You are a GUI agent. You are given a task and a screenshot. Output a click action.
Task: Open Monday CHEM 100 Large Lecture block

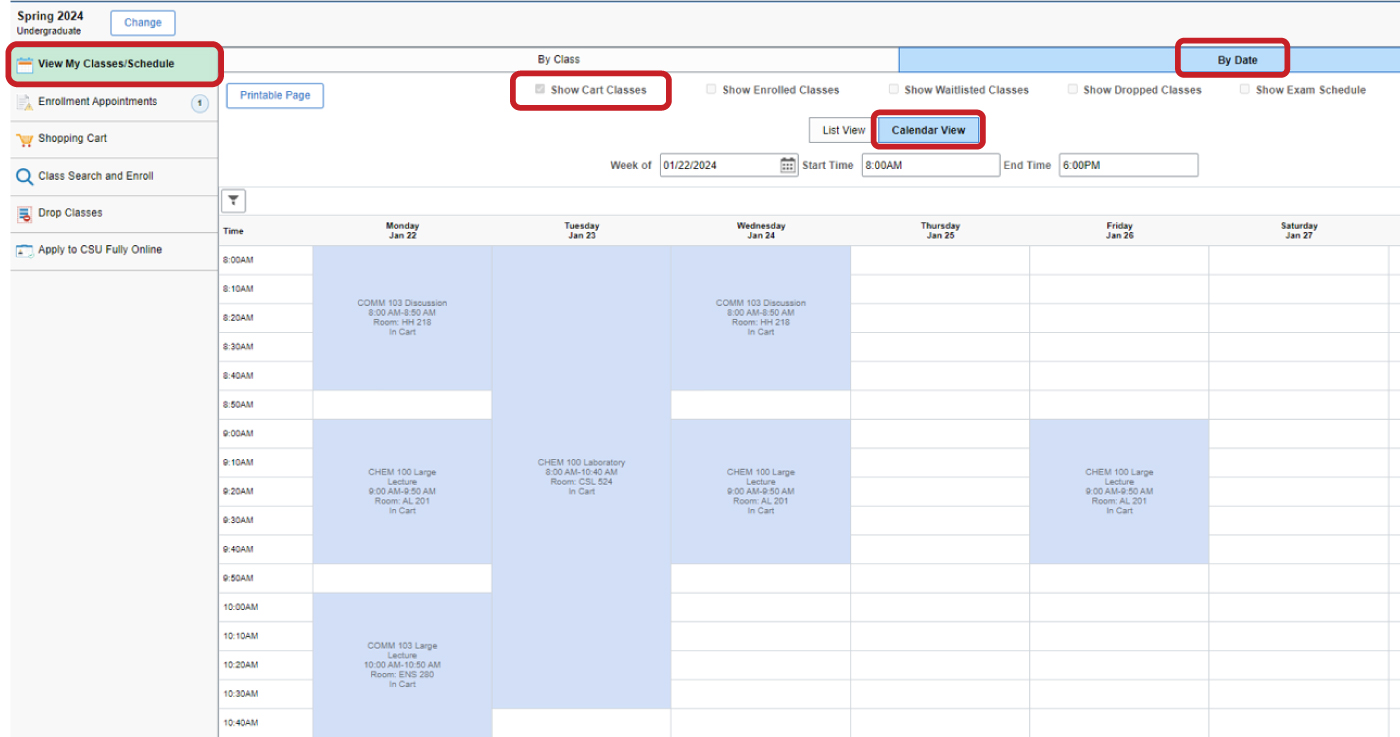tap(402, 491)
